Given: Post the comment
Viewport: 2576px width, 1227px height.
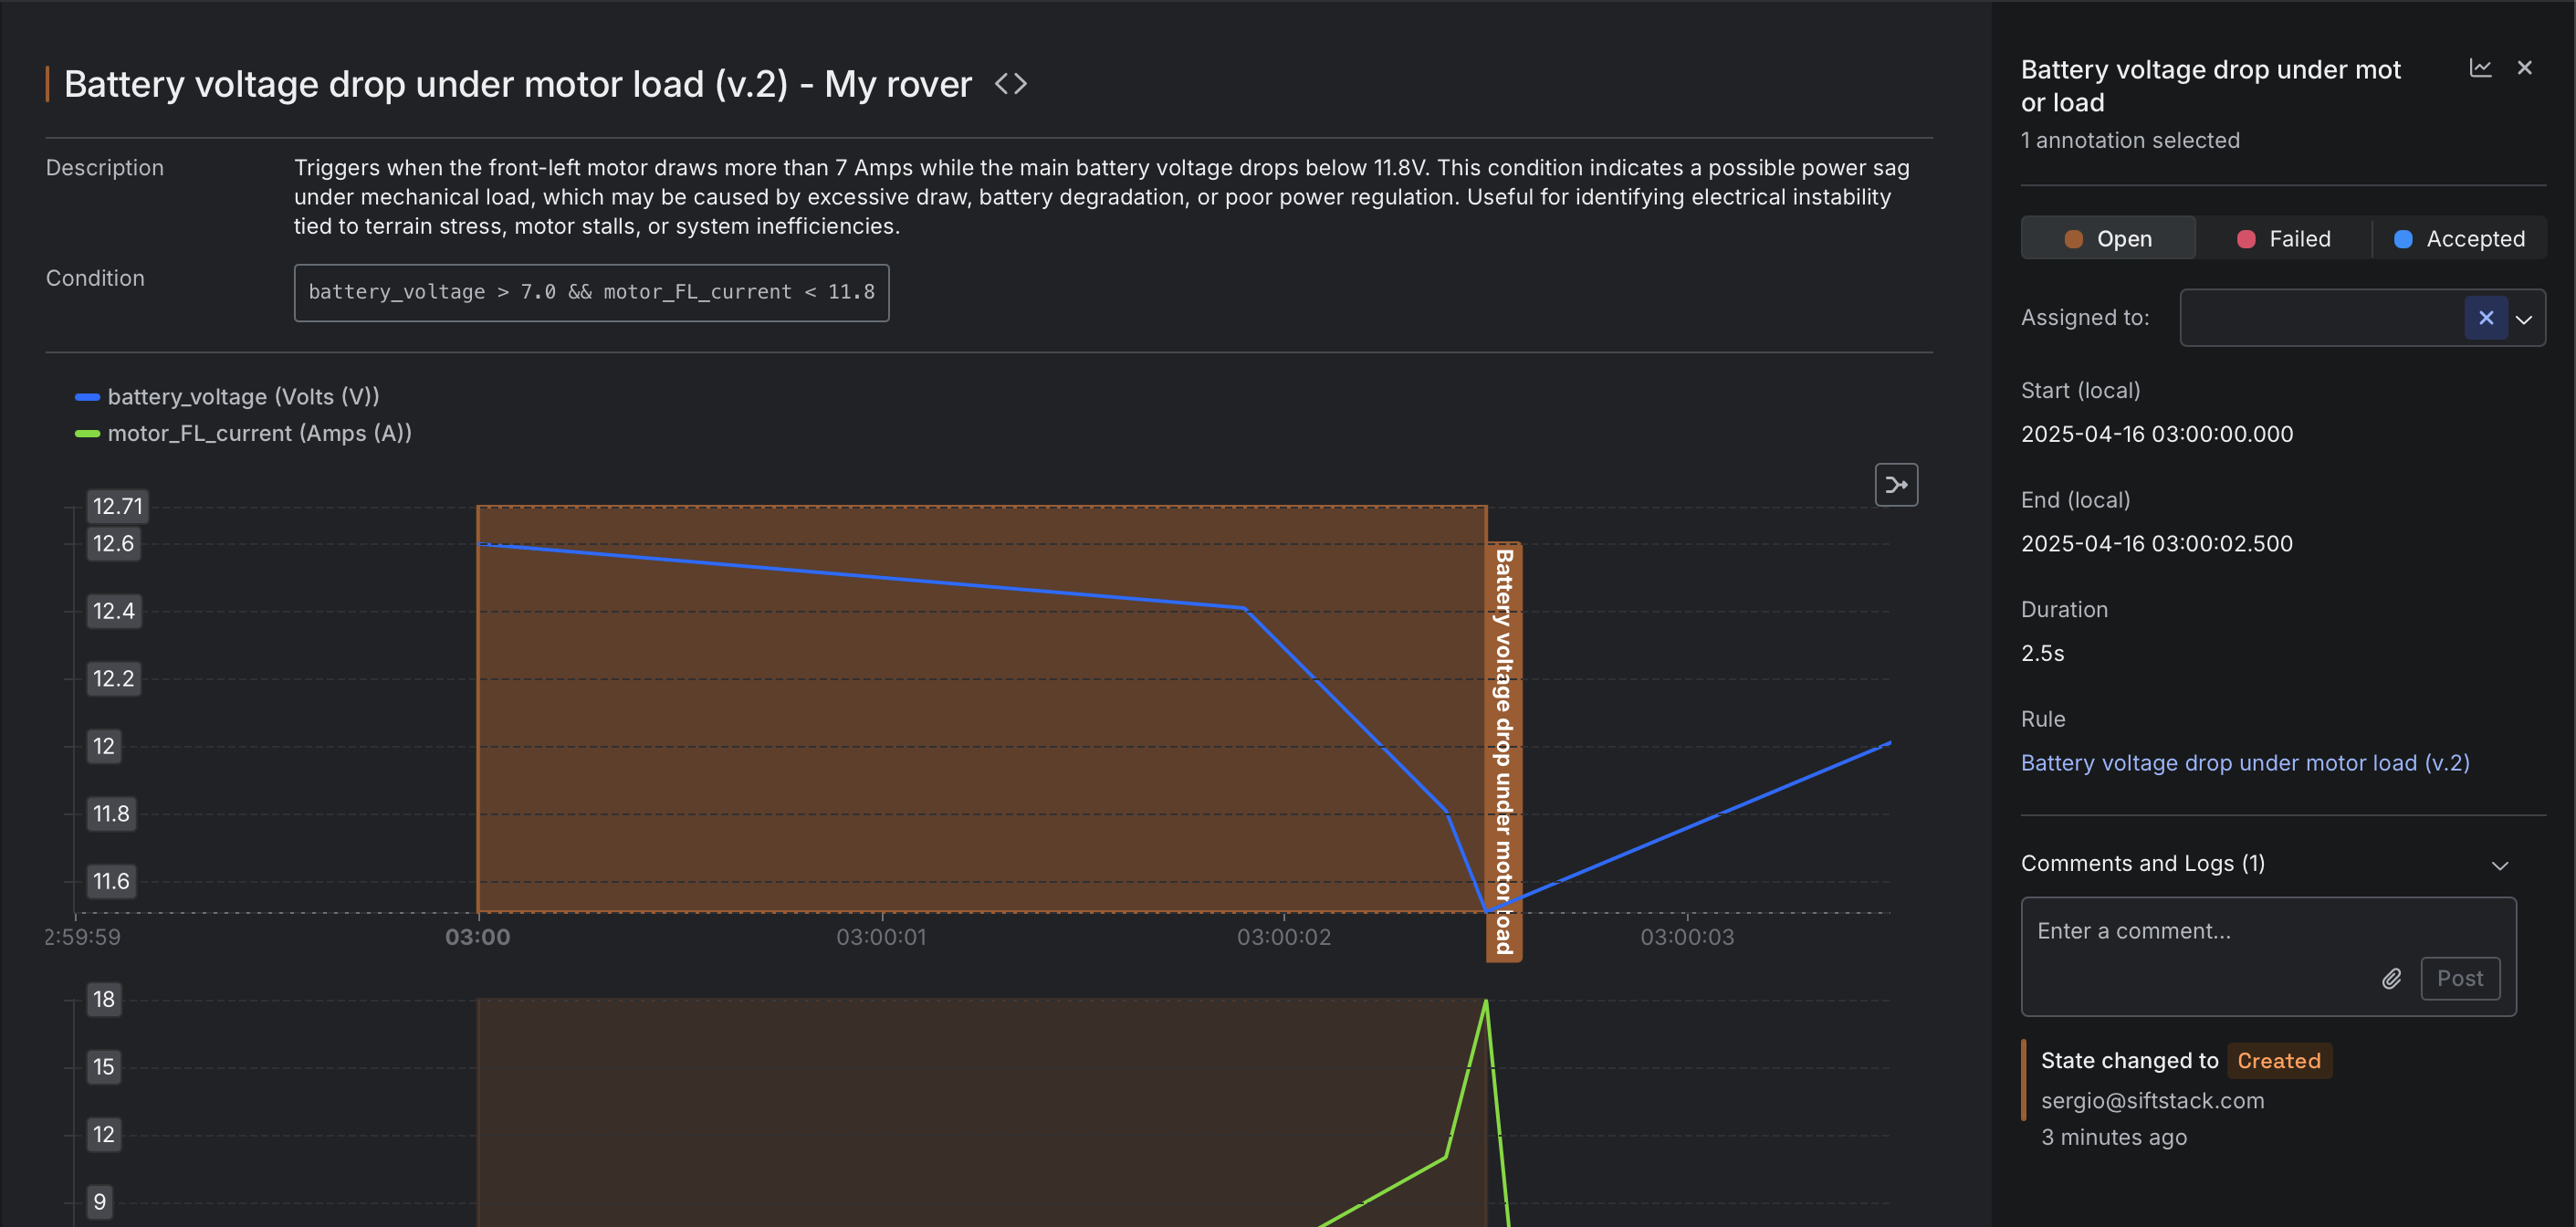Looking at the screenshot, I should 2460,979.
